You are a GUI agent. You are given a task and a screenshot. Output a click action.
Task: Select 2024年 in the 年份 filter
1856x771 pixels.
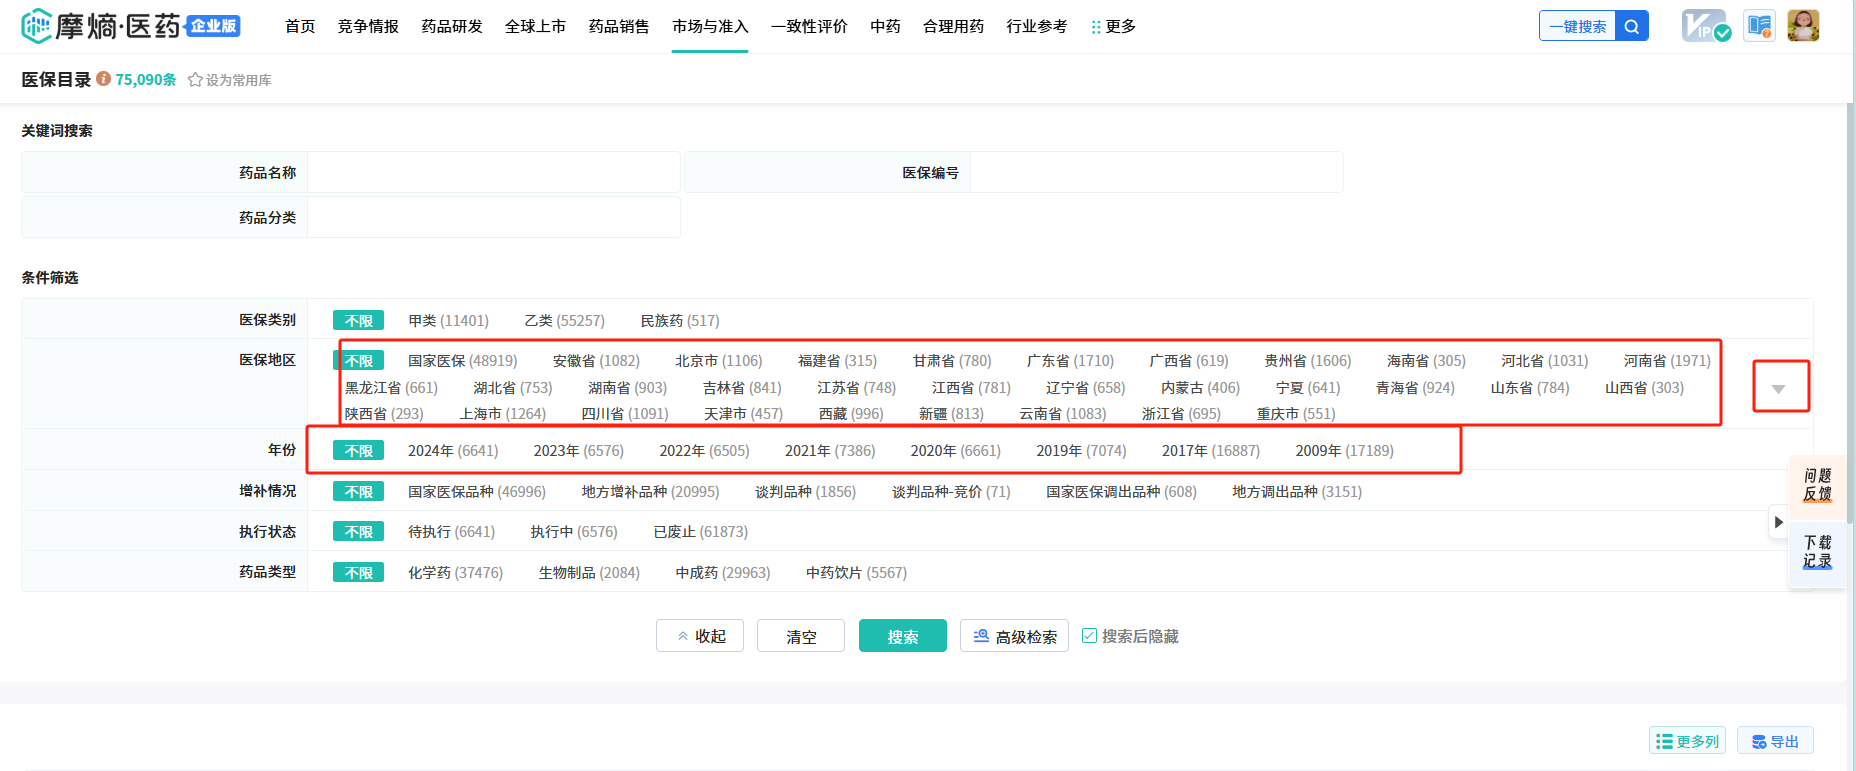pos(452,451)
